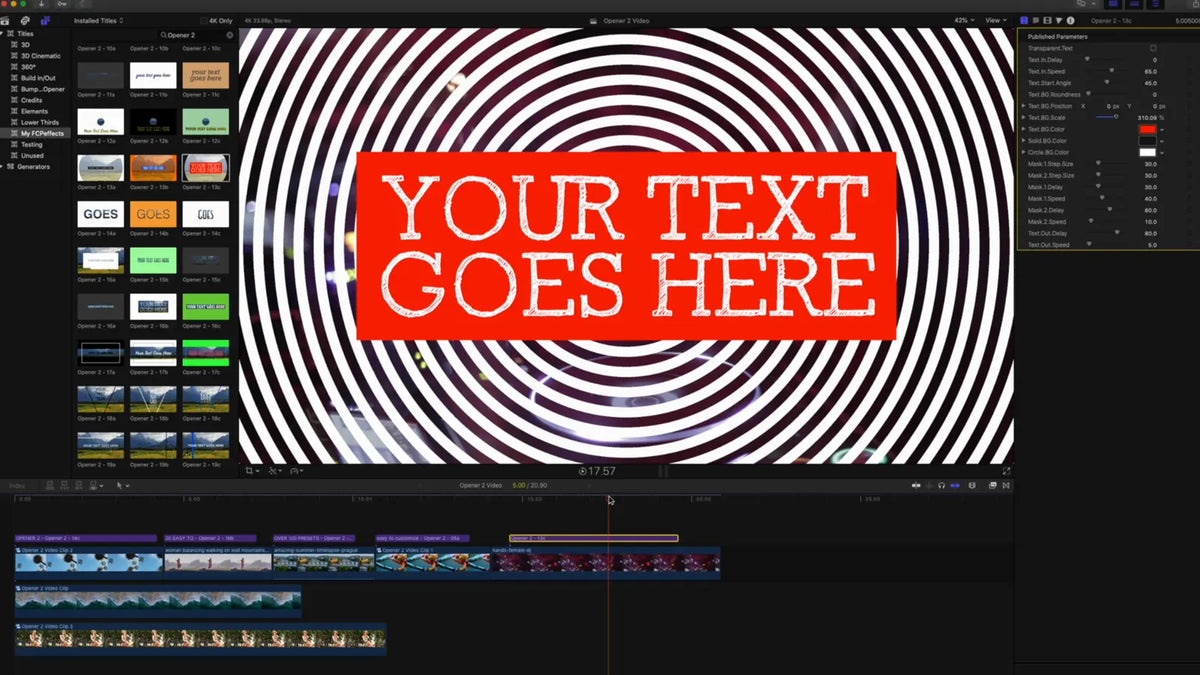1200x675 pixels.
Task: Select the Opener 2 - 13c title thumbnail
Action: pos(205,168)
